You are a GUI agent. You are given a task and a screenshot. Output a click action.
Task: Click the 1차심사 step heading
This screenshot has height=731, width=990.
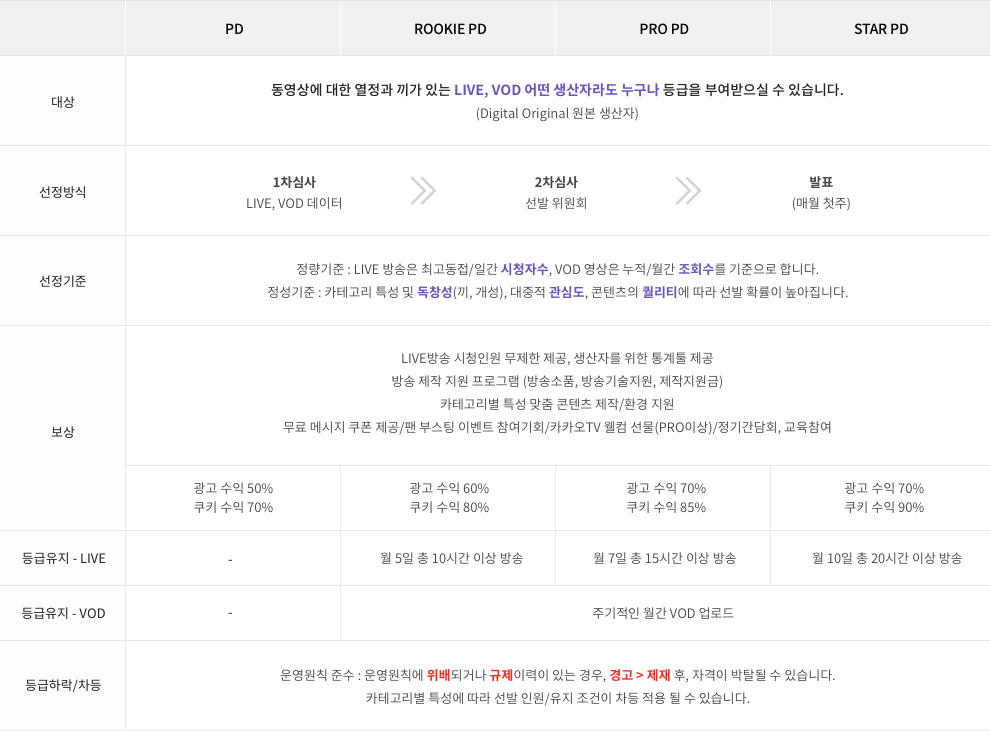(294, 182)
